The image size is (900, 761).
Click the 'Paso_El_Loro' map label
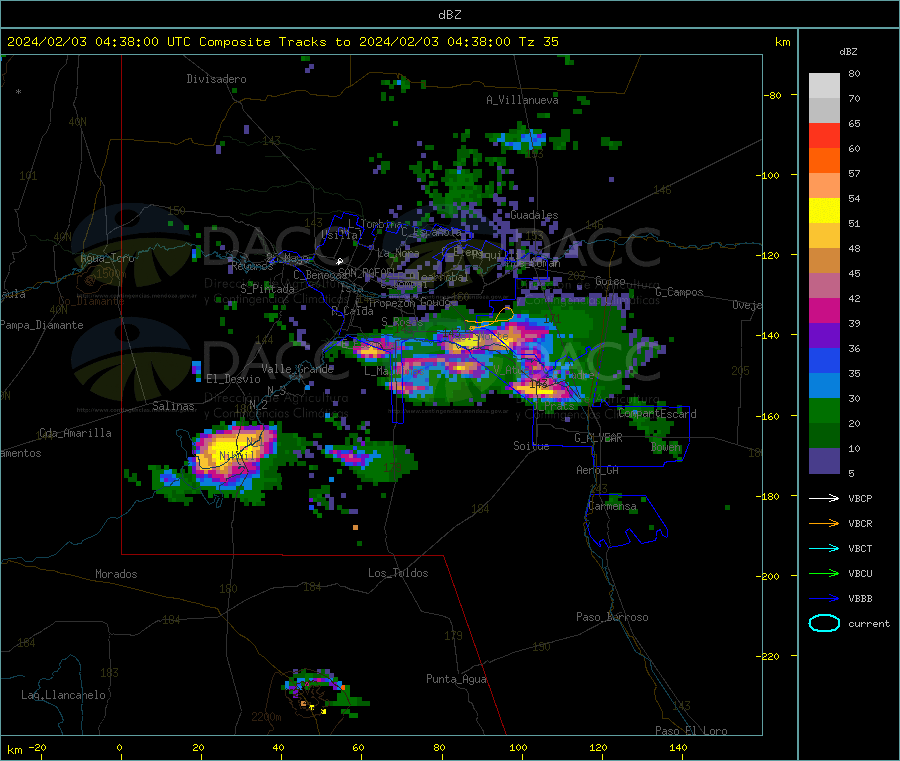[x=691, y=731]
